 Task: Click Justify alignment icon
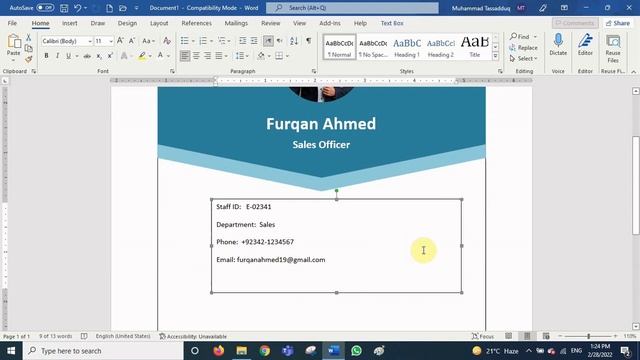(x=219, y=56)
